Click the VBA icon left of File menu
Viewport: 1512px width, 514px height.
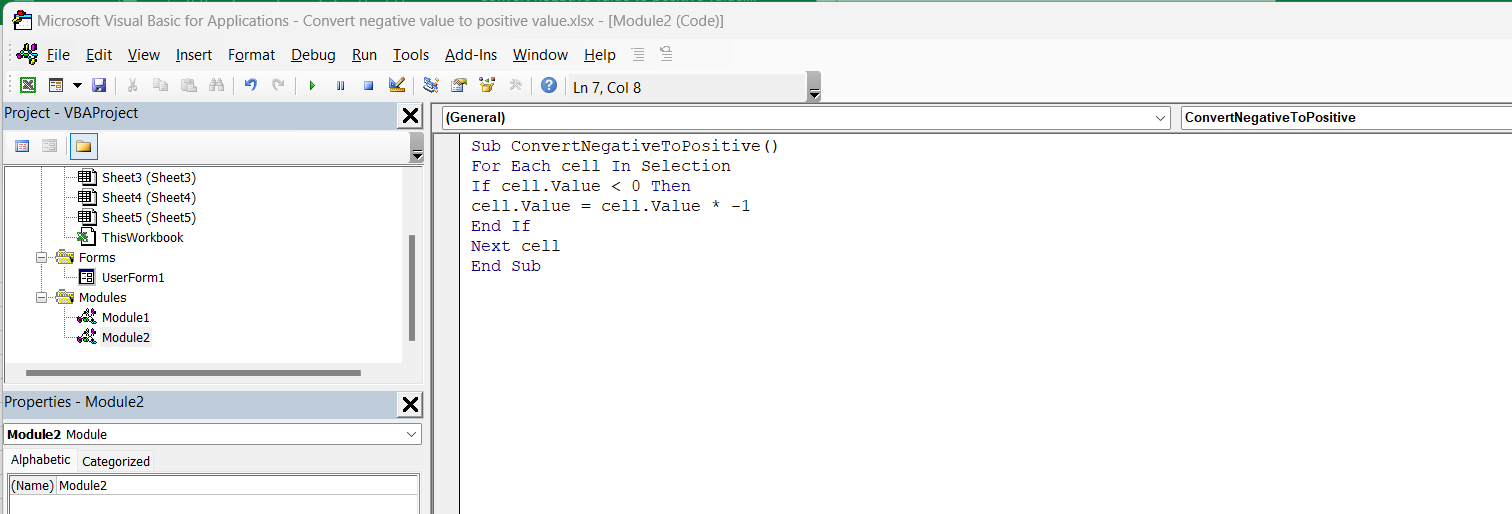click(x=27, y=54)
